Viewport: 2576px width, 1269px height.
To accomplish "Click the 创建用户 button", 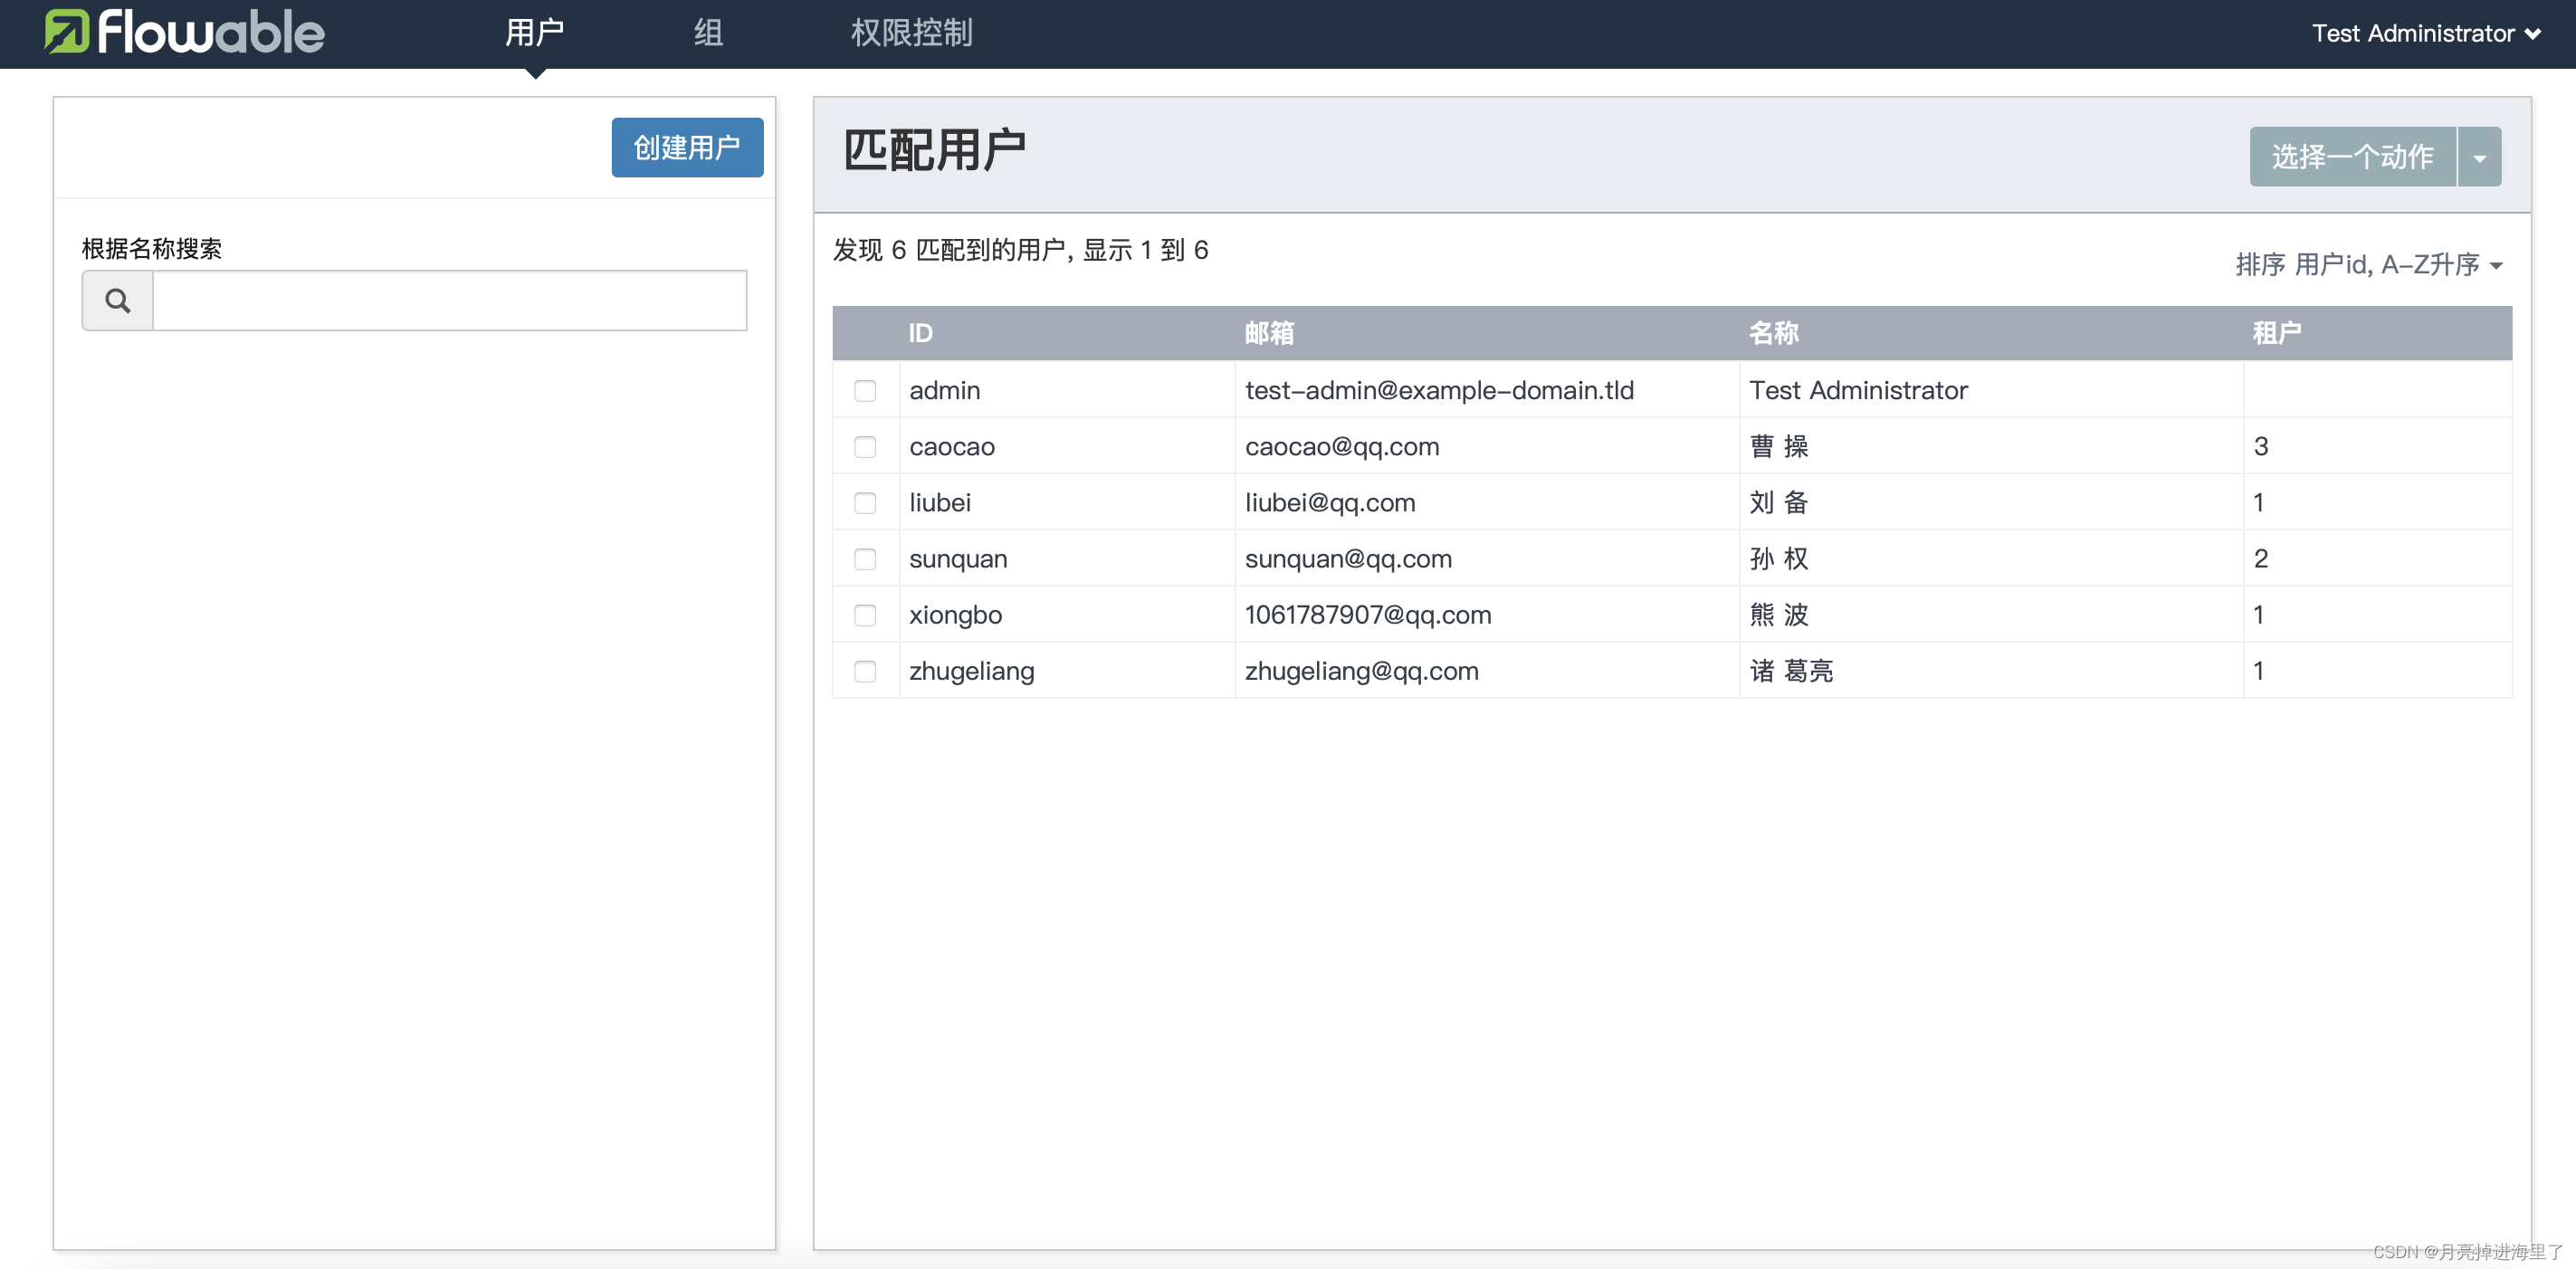I will (687, 148).
